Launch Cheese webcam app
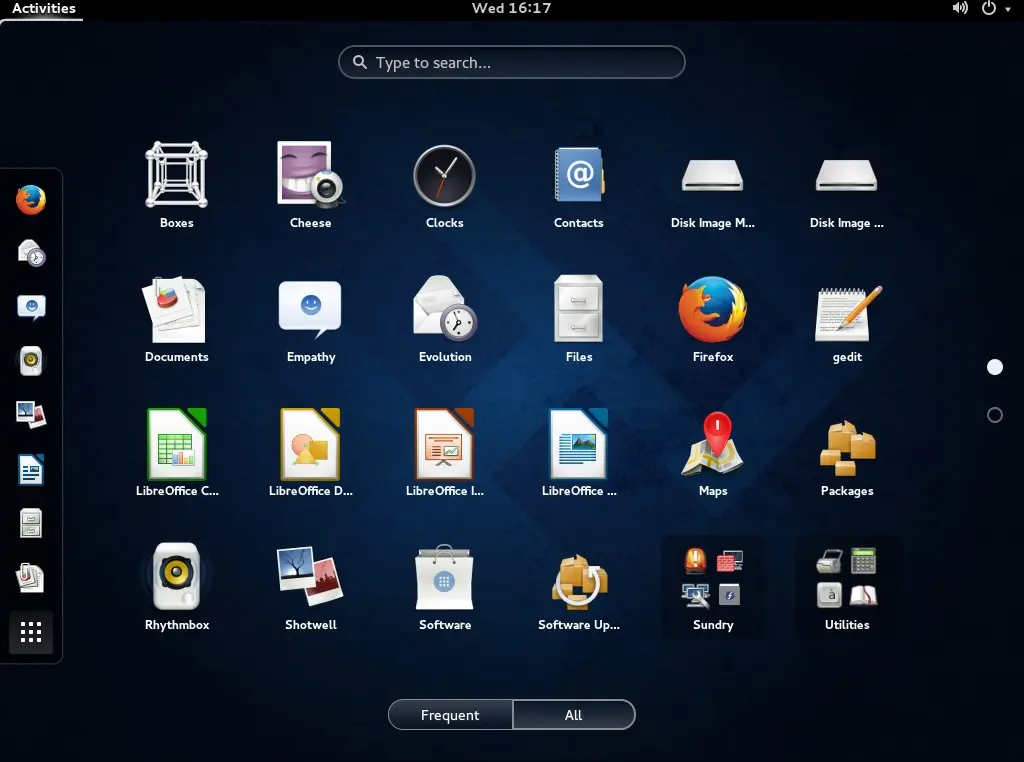 (310, 186)
